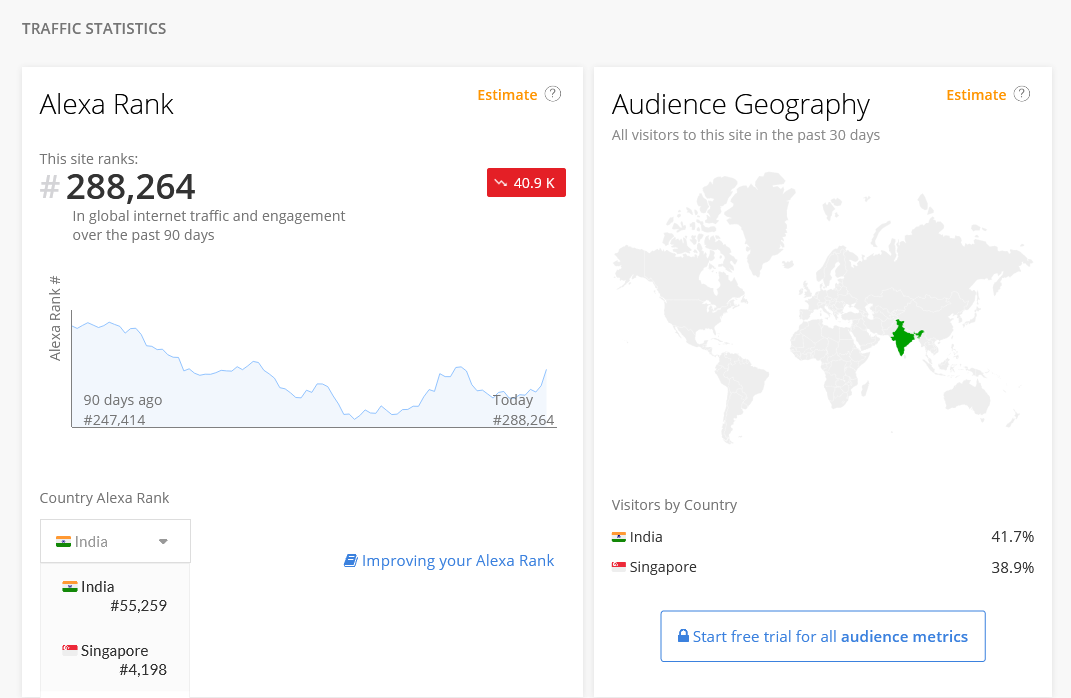Click the Singapore flag in Visitors by Country
The height and width of the screenshot is (698, 1071).
619,567
